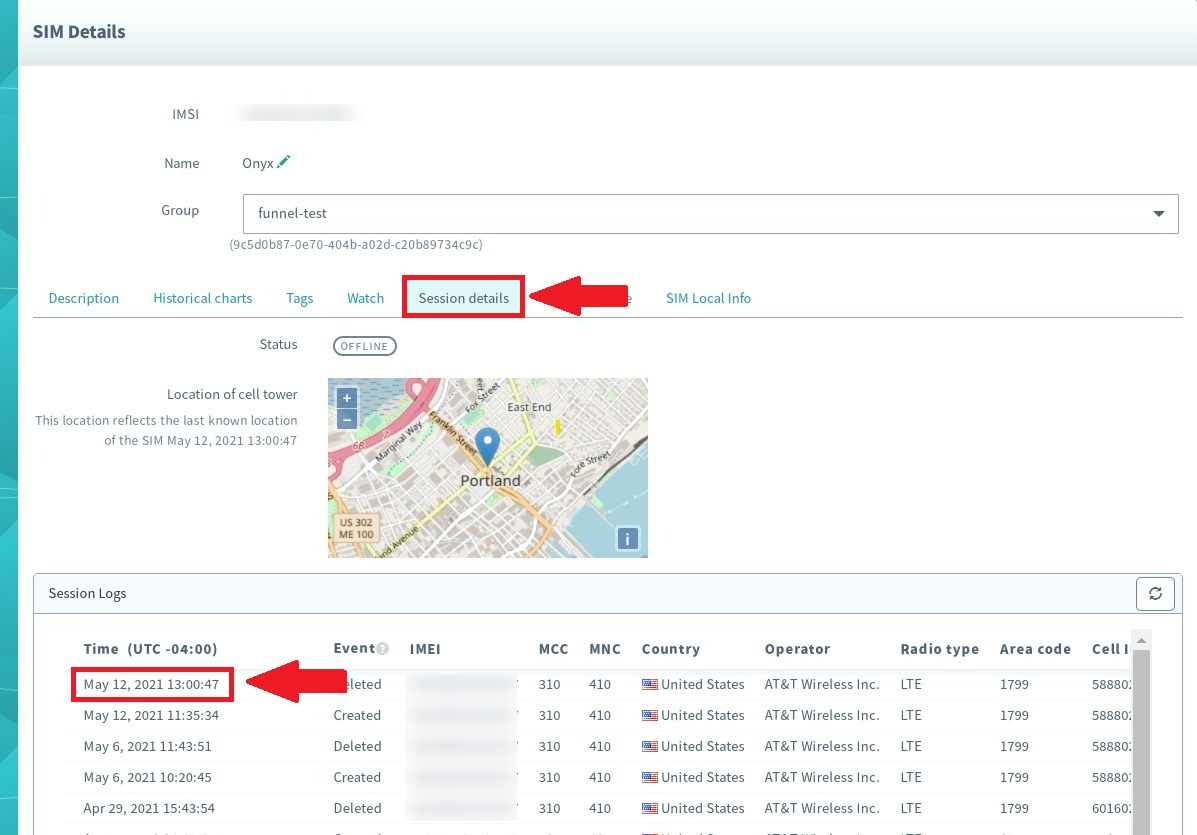
Task: Click Deleted event in May 6 11:43:51 row
Action: [357, 746]
